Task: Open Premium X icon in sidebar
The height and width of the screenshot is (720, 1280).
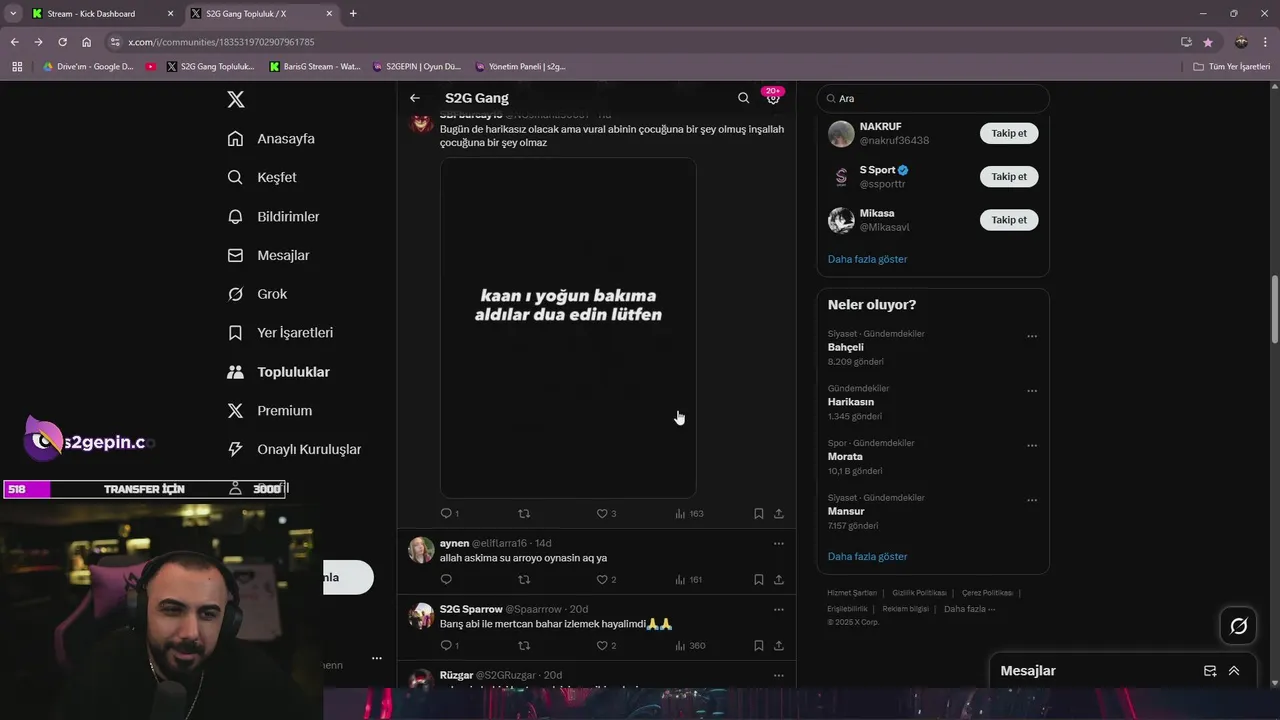Action: [235, 411]
